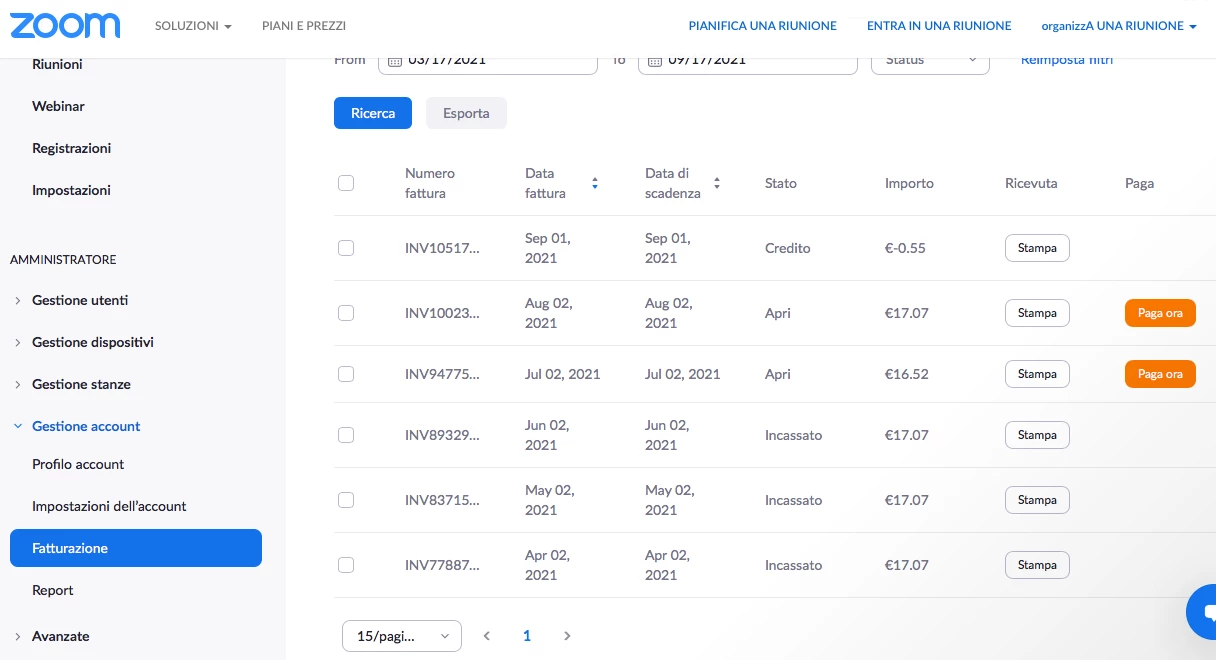
Task: Open the Status filter dropdown
Action: pos(930,61)
